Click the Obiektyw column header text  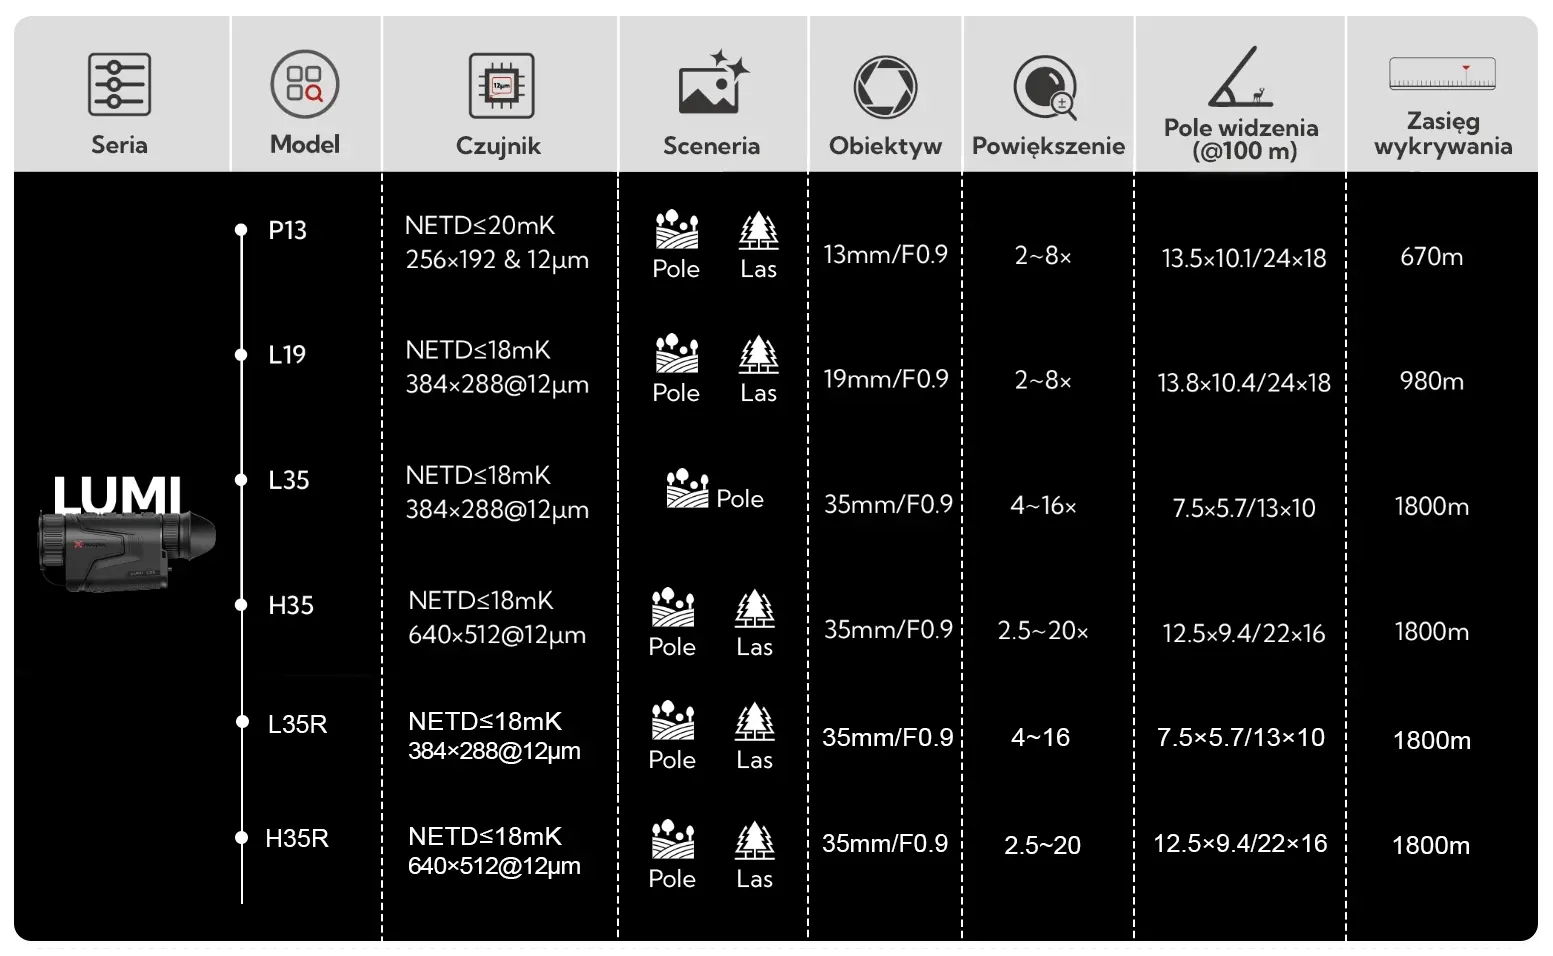885,146
